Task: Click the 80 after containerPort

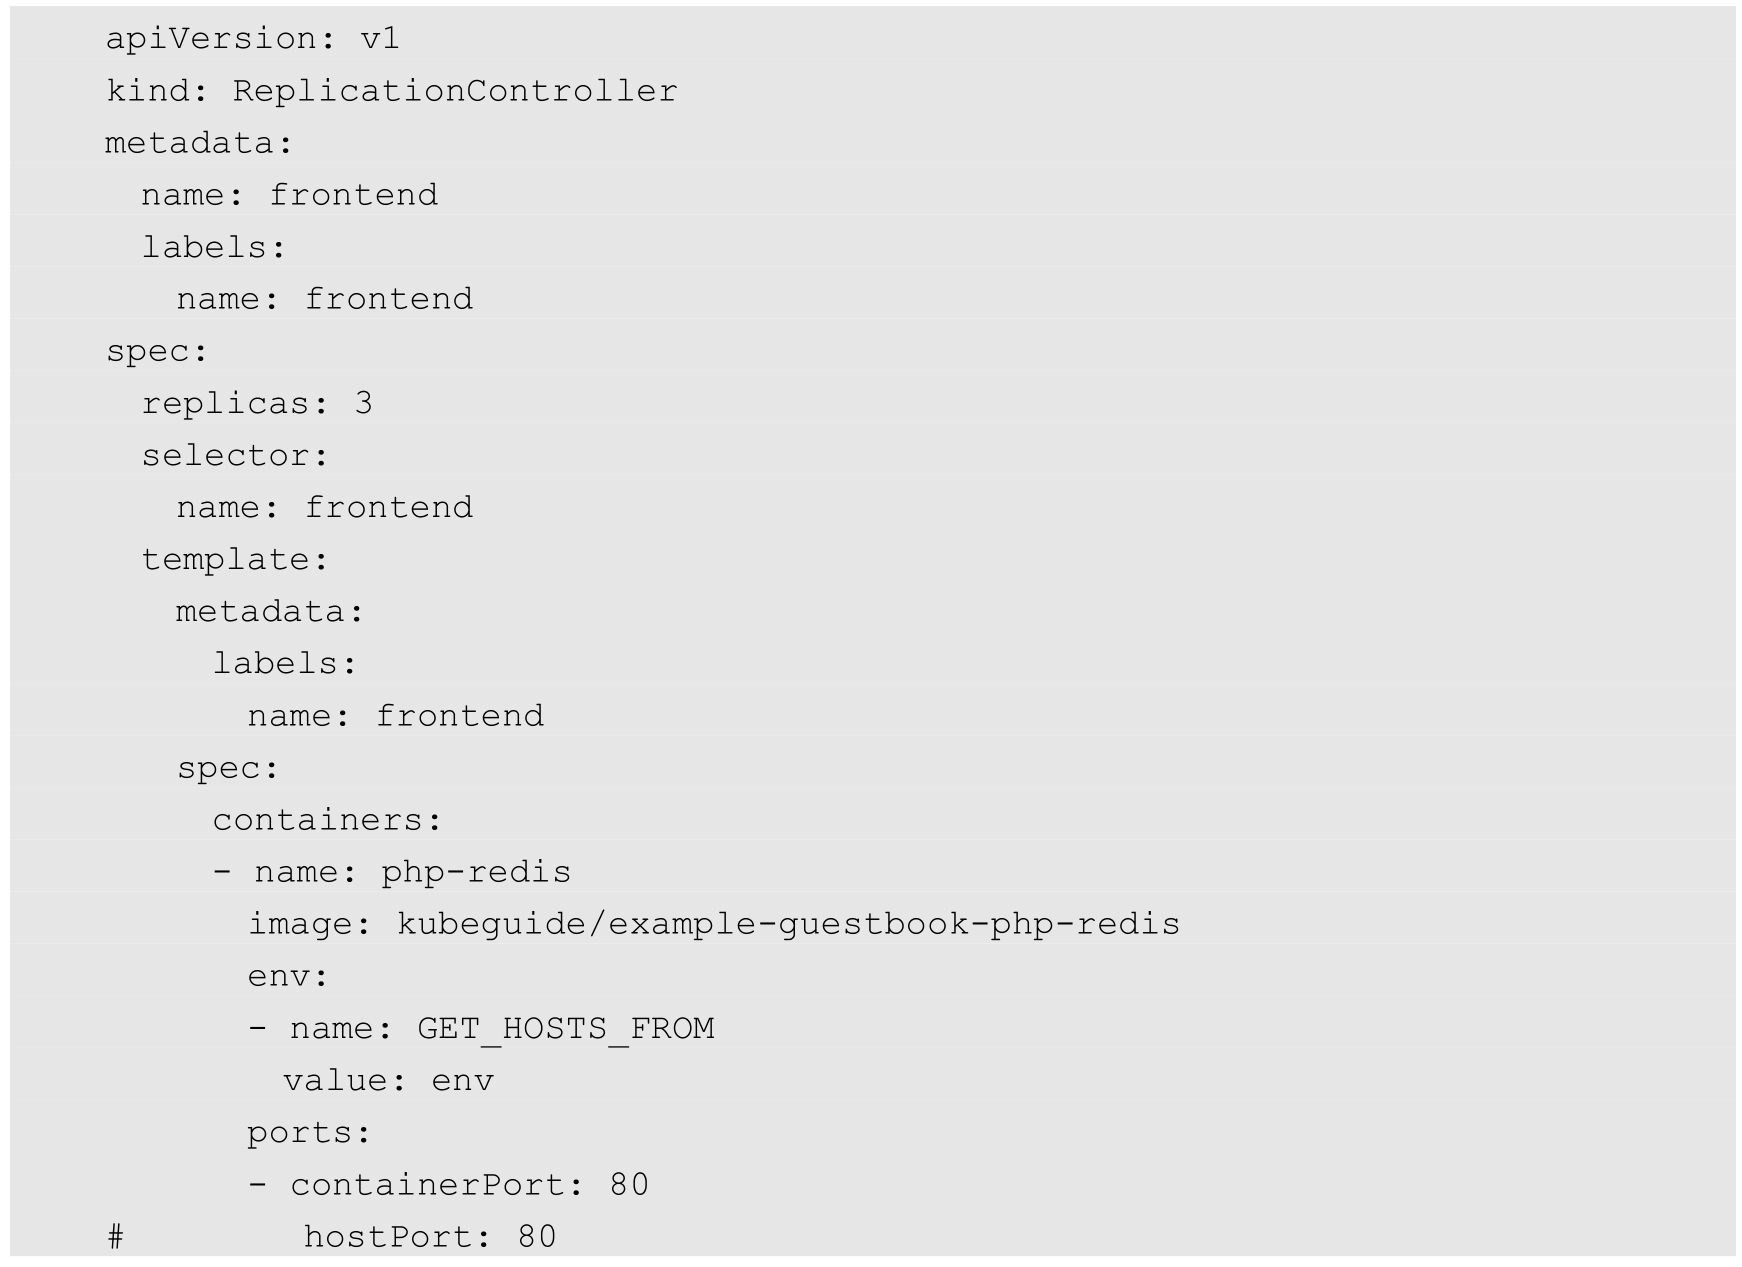Action: pyautogui.click(x=629, y=1185)
